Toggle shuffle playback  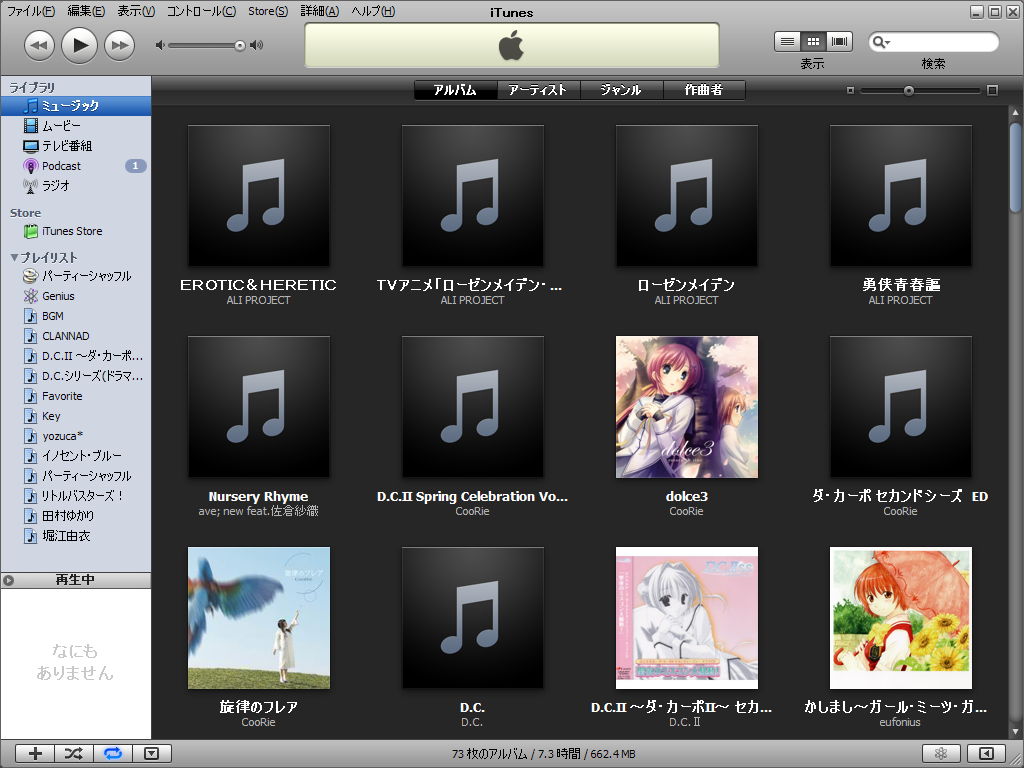(x=74, y=754)
